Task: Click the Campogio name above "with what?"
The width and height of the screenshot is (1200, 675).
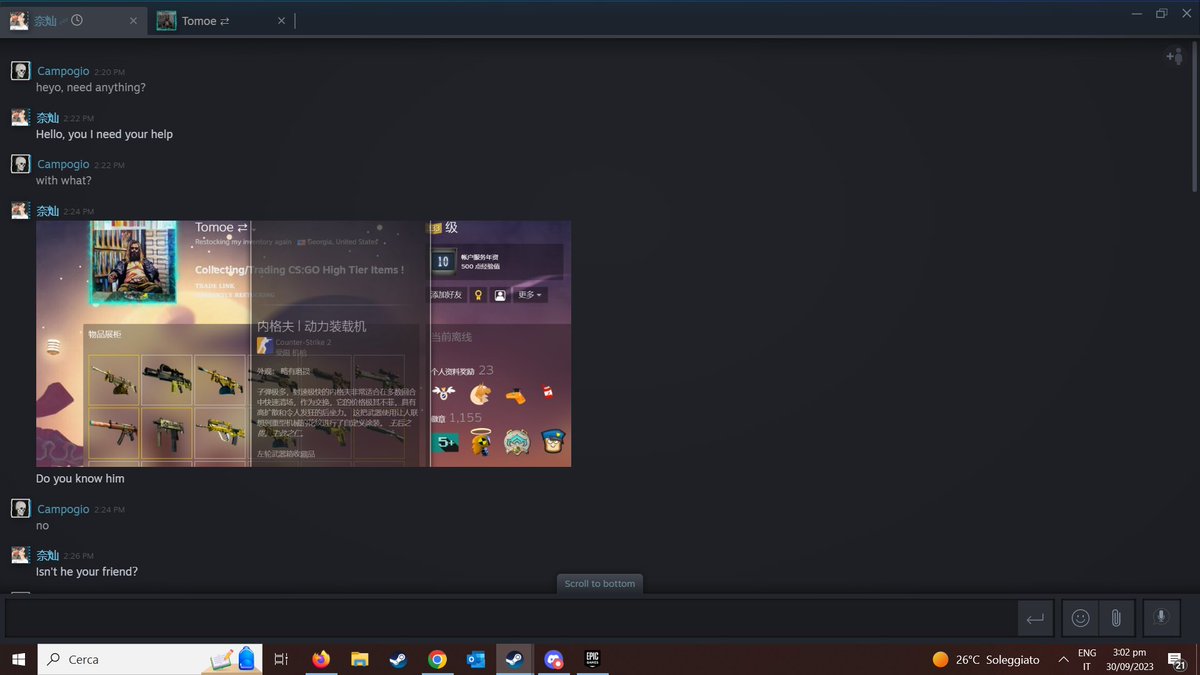Action: 63,164
